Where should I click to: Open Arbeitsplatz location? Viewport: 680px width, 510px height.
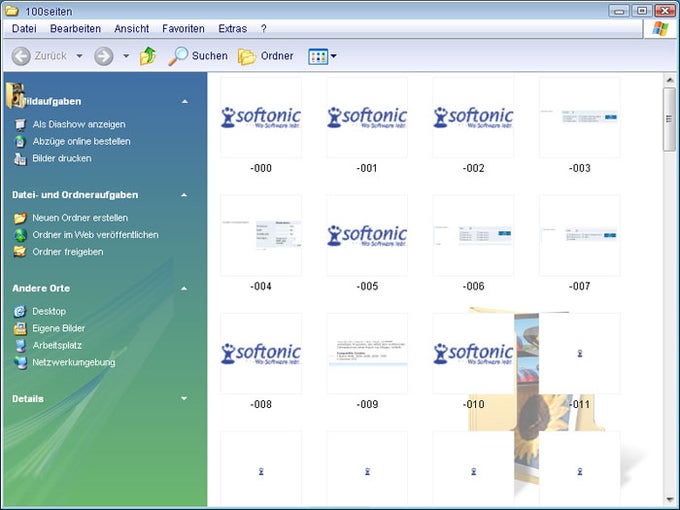[x=57, y=345]
